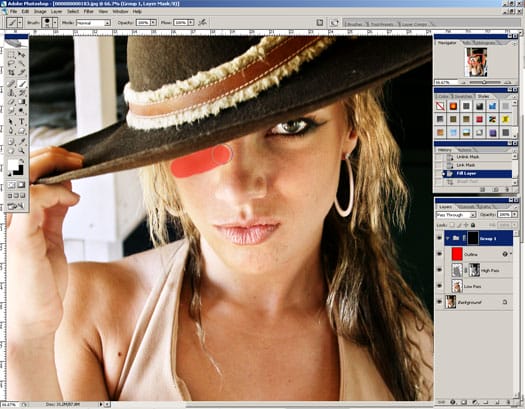Select the Pen tool
Image resolution: width=525 pixels, height=409 pixels.
(x=11, y=131)
